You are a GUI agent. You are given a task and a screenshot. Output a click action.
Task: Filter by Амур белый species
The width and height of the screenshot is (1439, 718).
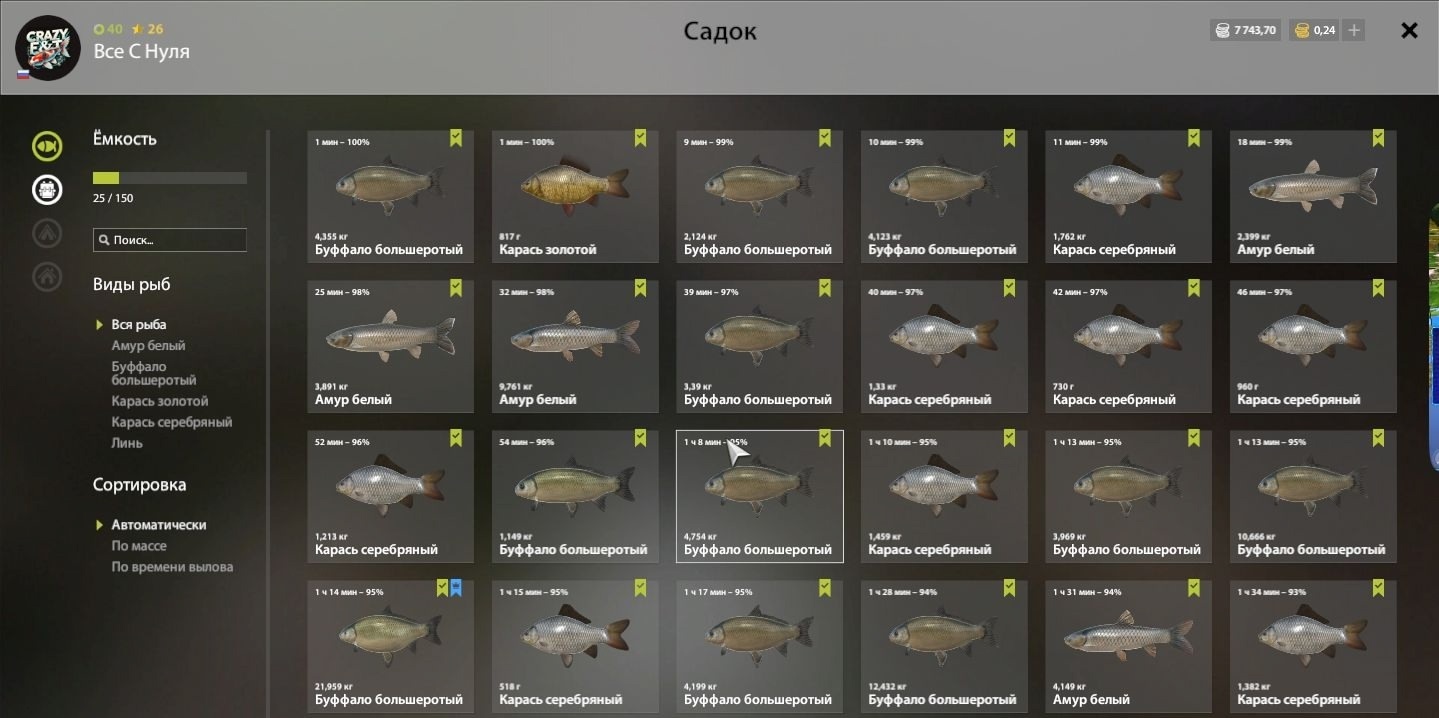tap(148, 346)
